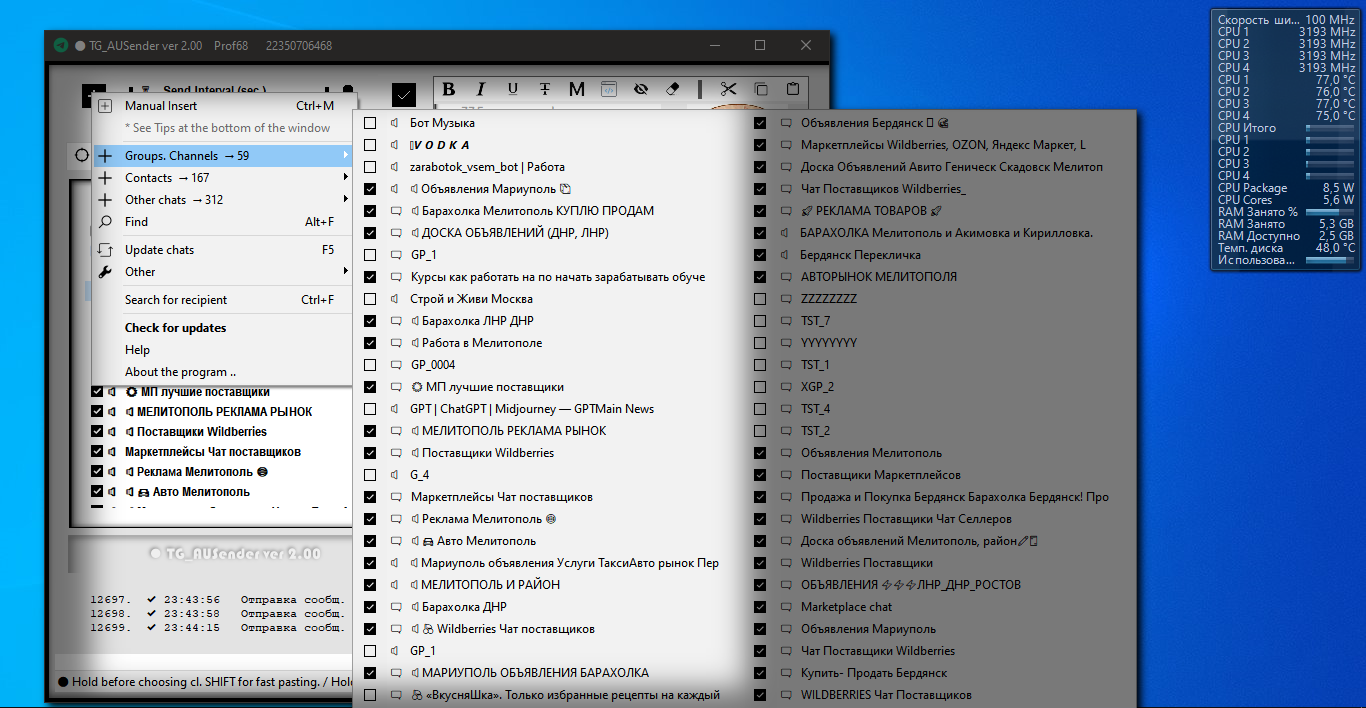Check the Бот Музыка checkbox

tap(370, 123)
